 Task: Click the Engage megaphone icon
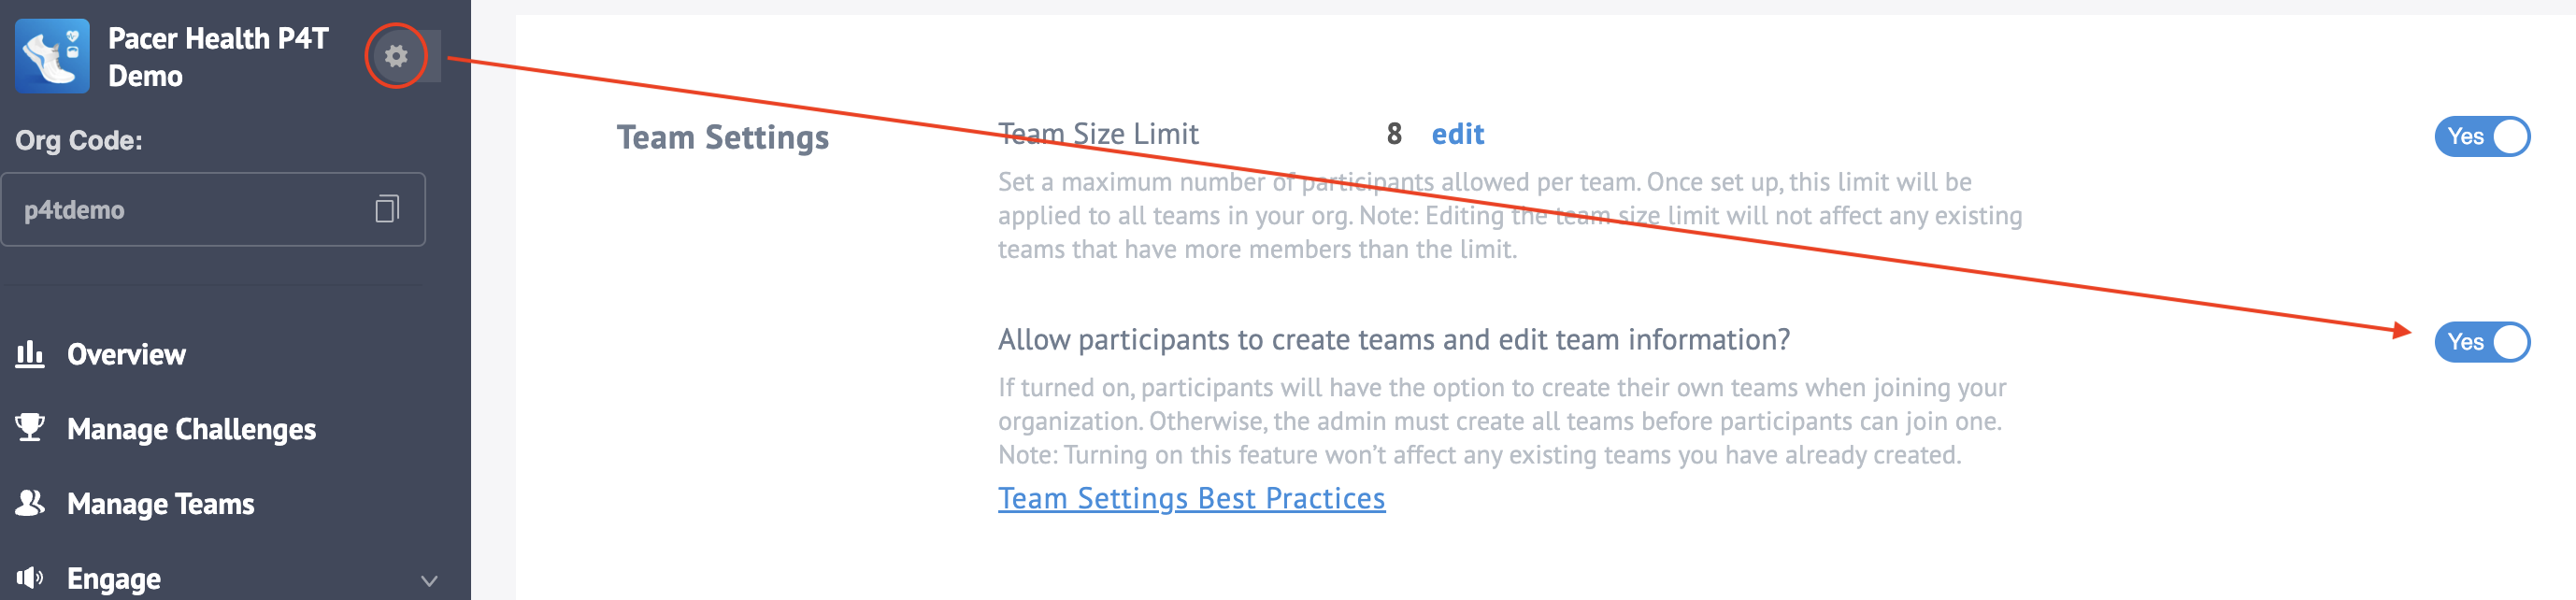(30, 578)
